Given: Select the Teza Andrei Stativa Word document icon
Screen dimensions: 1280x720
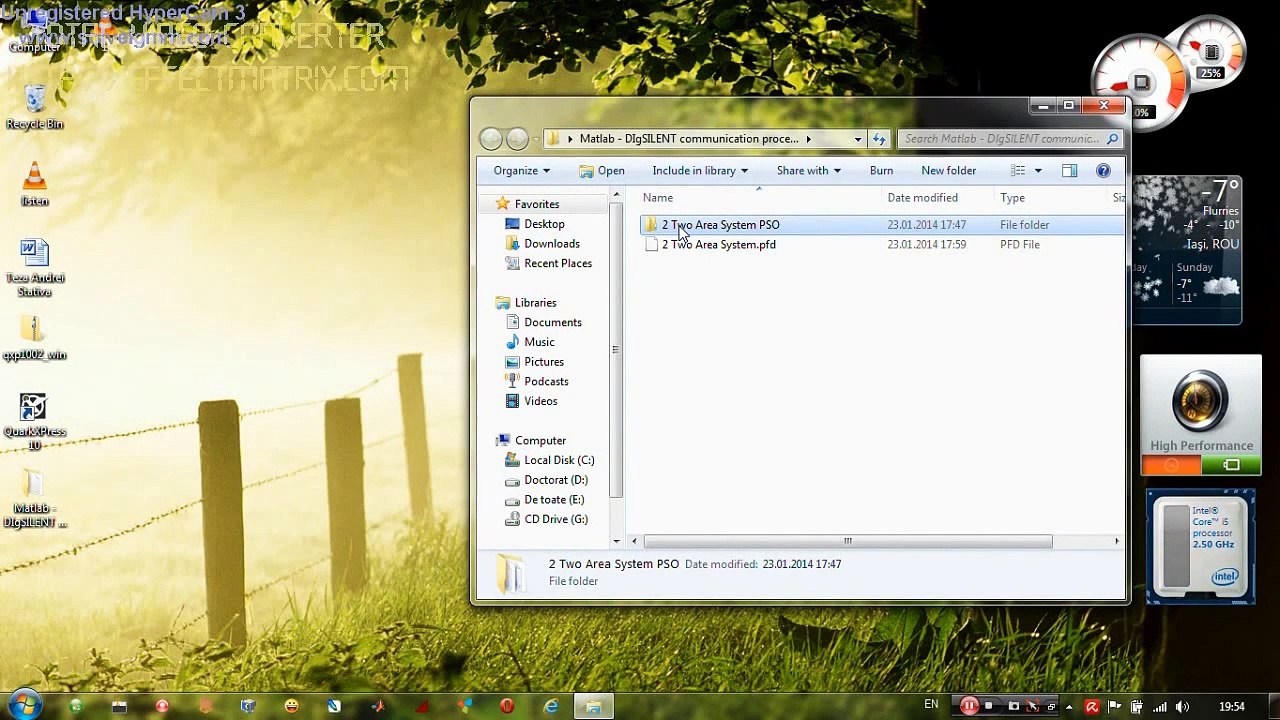Looking at the screenshot, I should (x=34, y=268).
